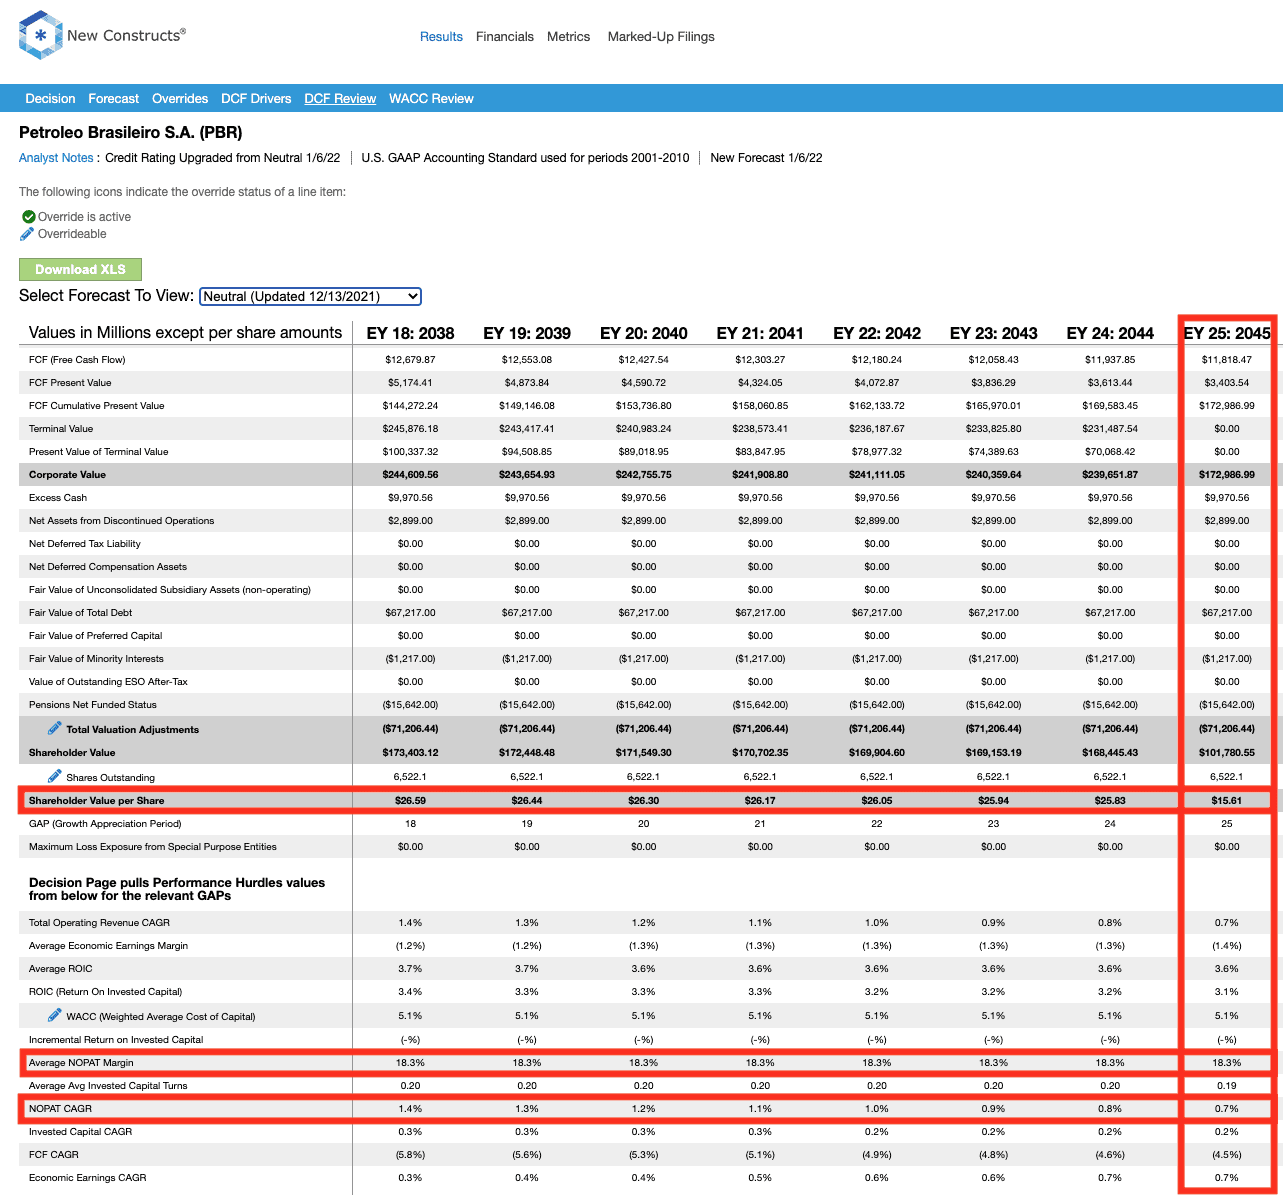Image resolution: width=1283 pixels, height=1195 pixels.
Task: Click Pensions Net Funded Status label
Action: coord(93,705)
